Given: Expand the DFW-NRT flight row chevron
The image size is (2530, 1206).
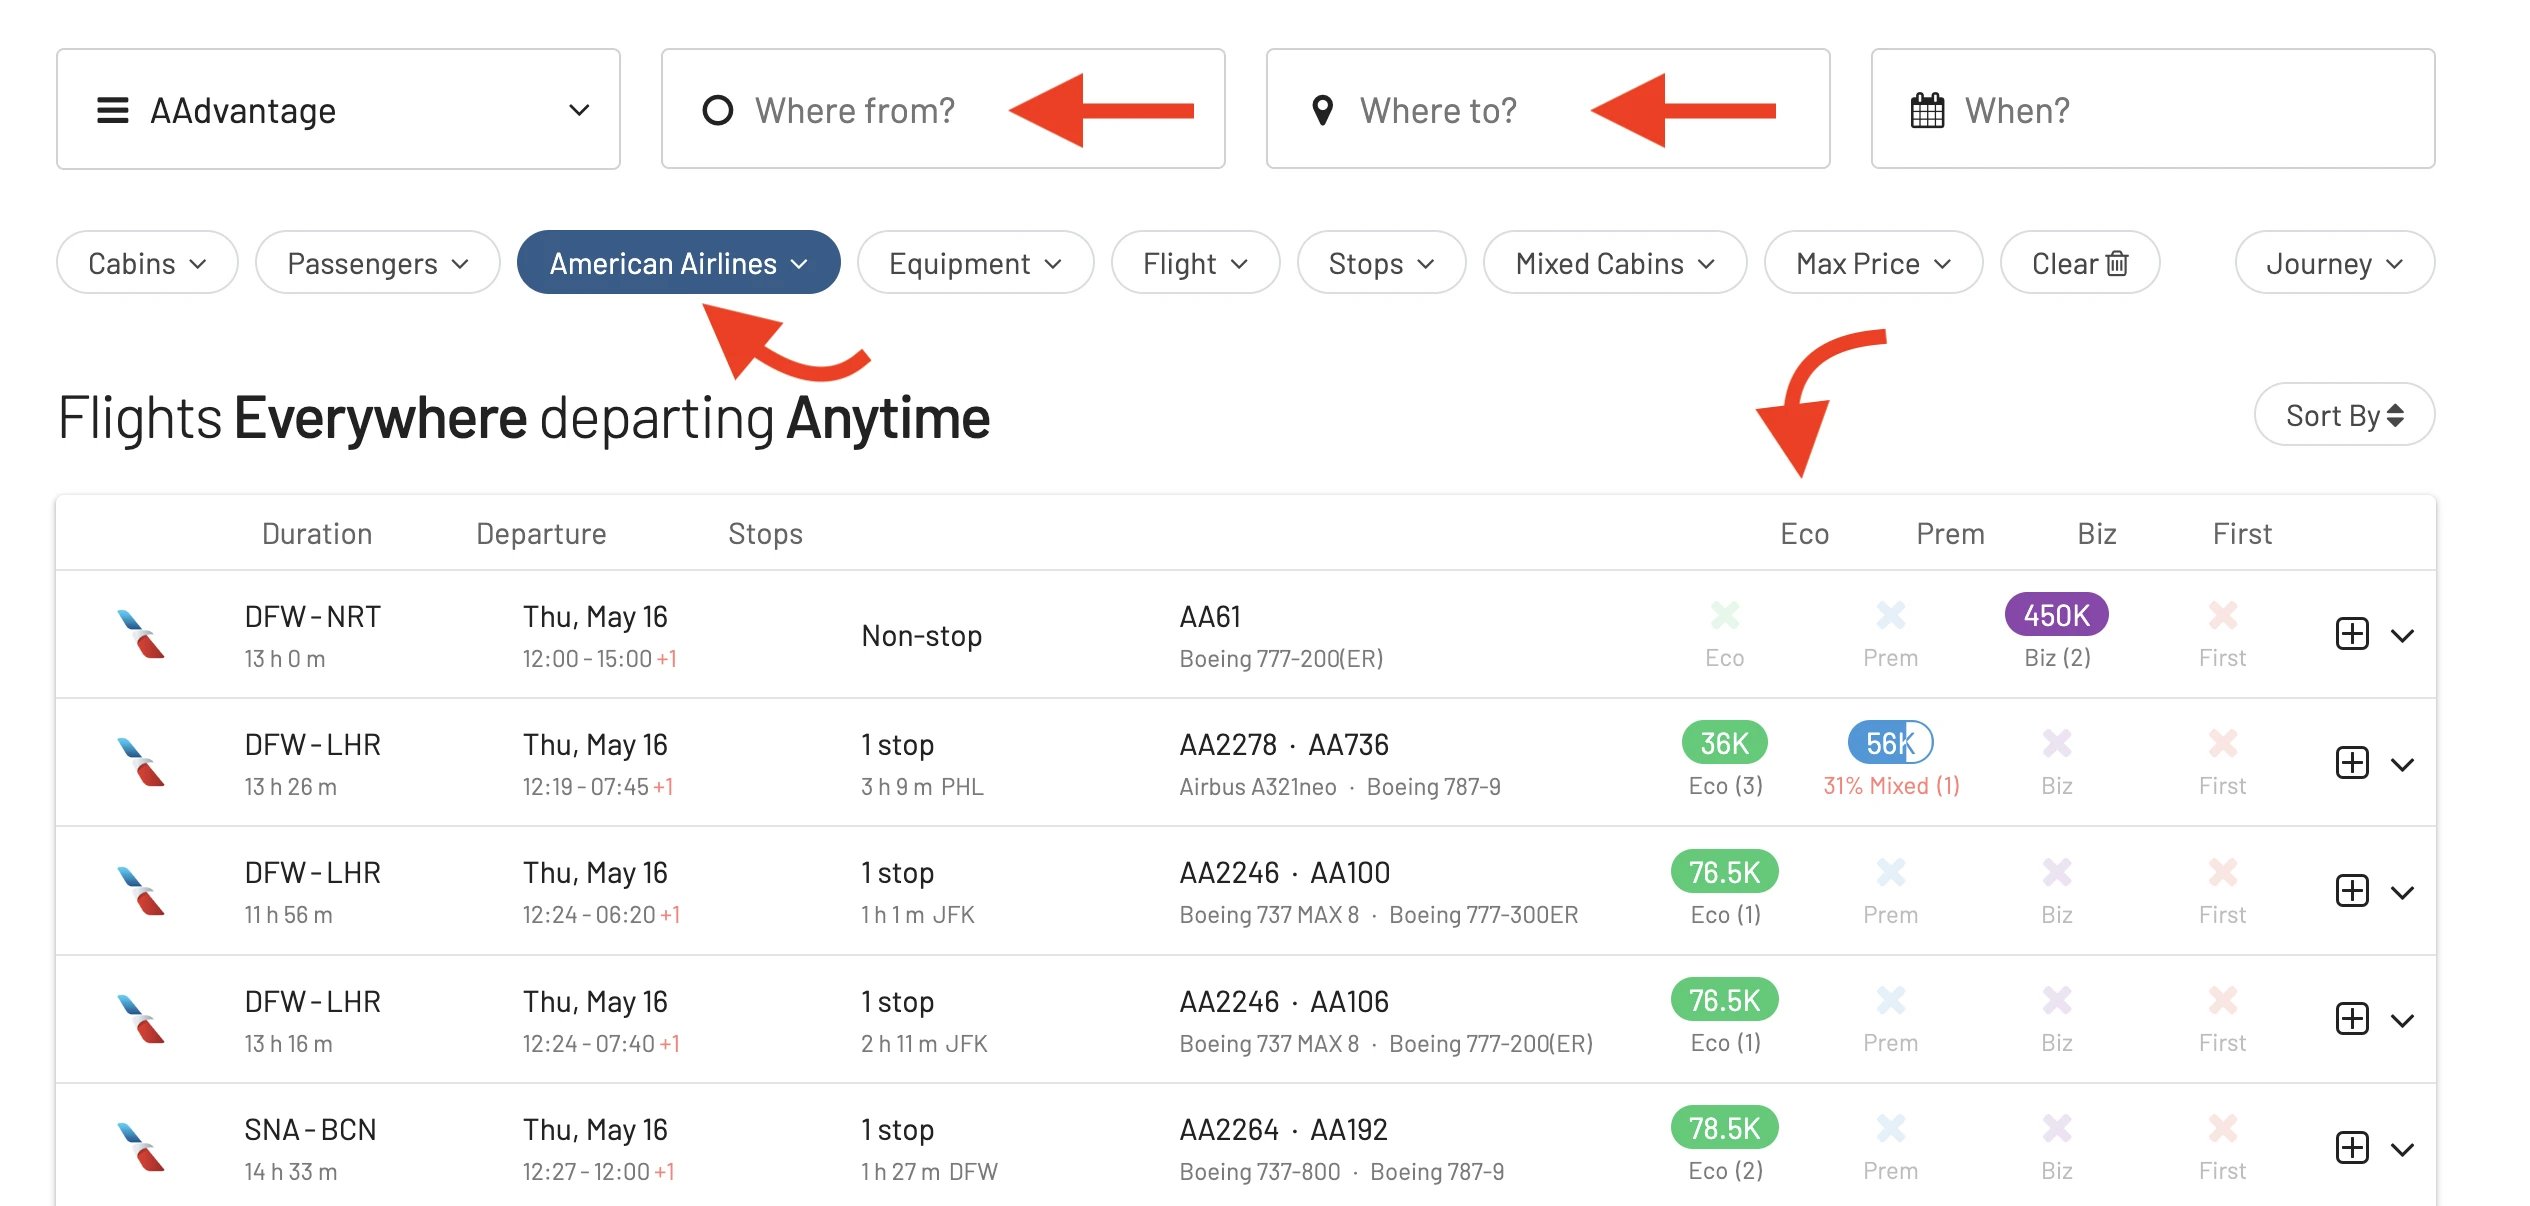Looking at the screenshot, I should point(2402,636).
